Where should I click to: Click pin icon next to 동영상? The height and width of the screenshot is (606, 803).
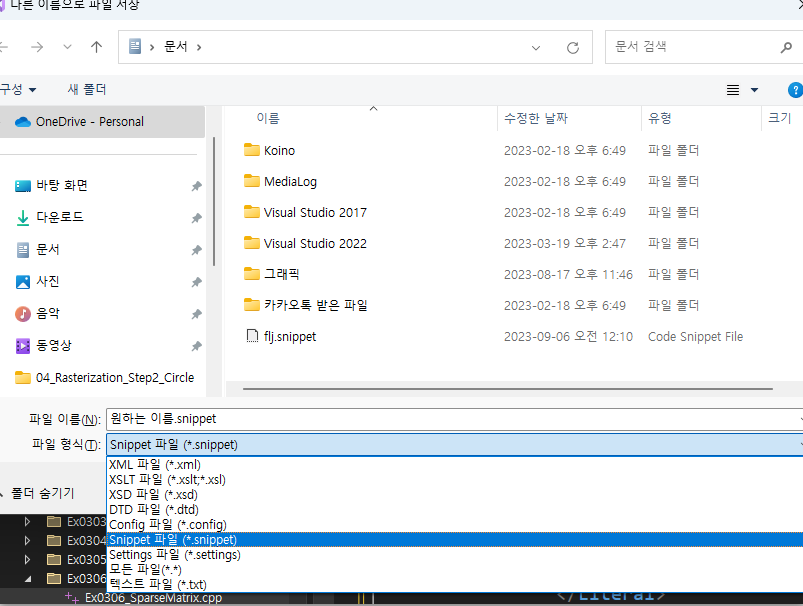[x=197, y=346]
